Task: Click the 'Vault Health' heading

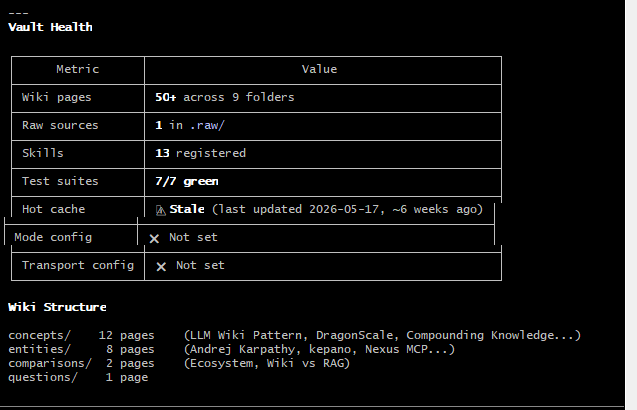Action: coord(50,27)
